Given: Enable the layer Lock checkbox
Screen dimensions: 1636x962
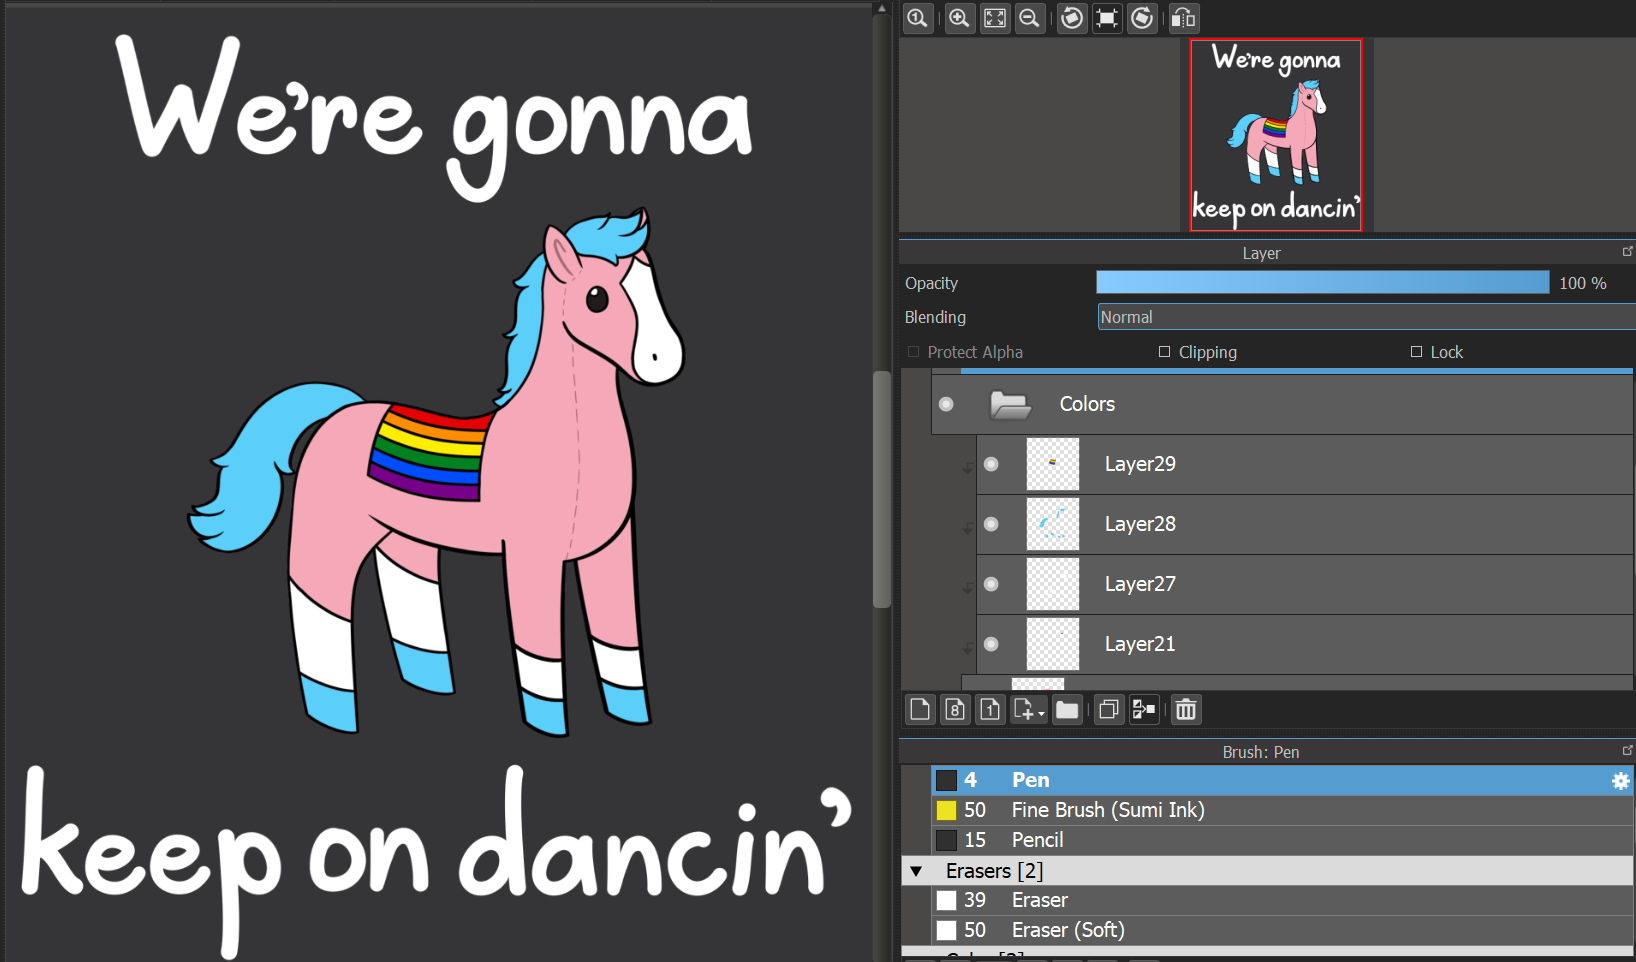Looking at the screenshot, I should click(1416, 352).
